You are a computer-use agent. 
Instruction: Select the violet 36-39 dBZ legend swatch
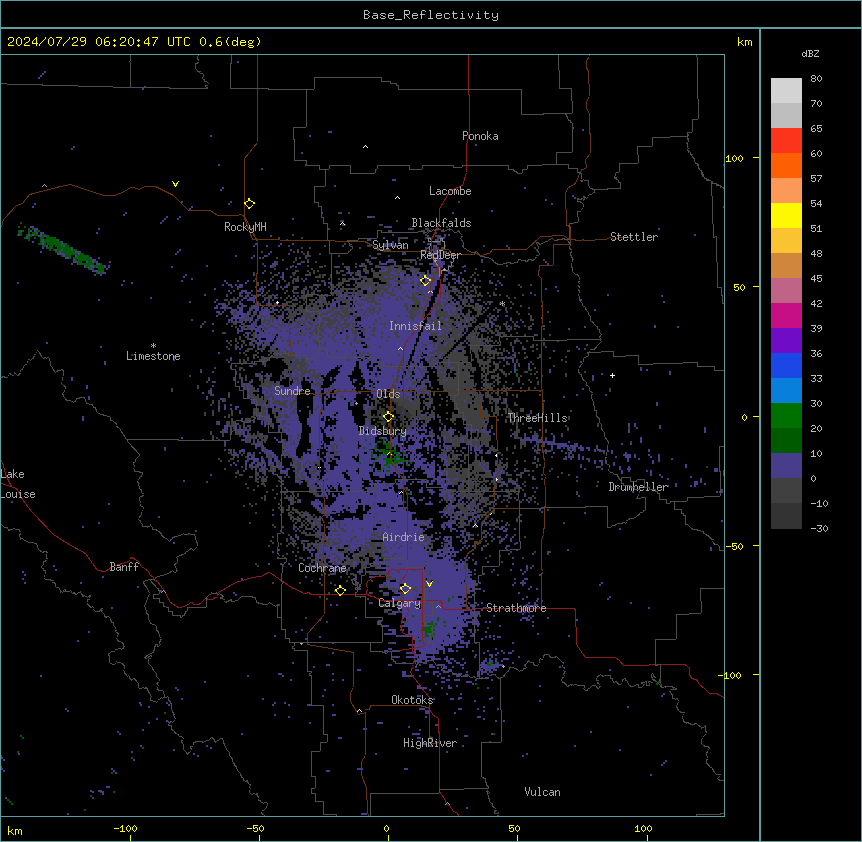click(786, 341)
